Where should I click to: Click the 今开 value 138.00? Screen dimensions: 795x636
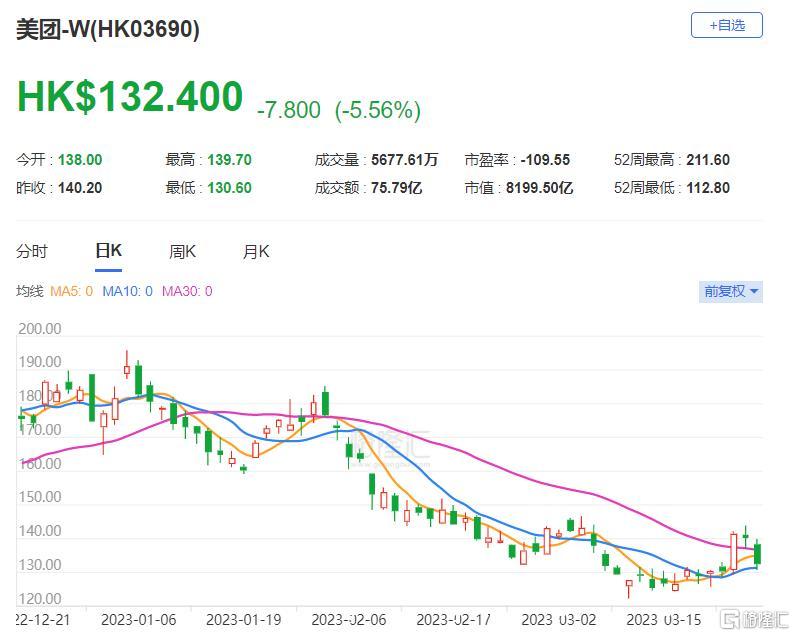[x=80, y=160]
